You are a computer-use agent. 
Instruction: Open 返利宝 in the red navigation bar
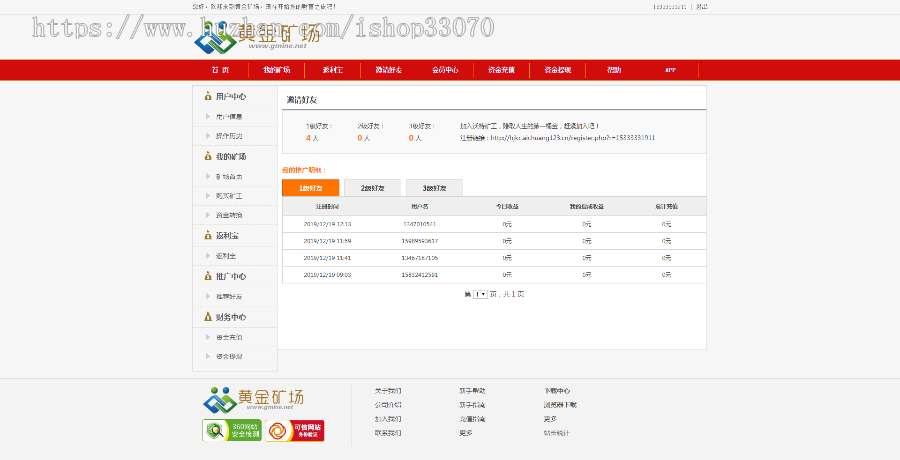click(332, 70)
